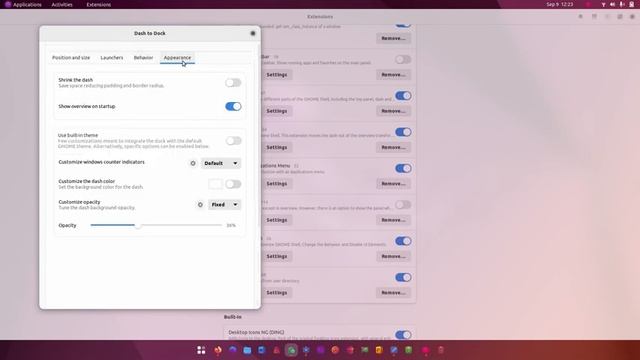Image resolution: width=640 pixels, height=360 pixels.
Task: Open the Applications menu in top bar
Action: (27, 4)
